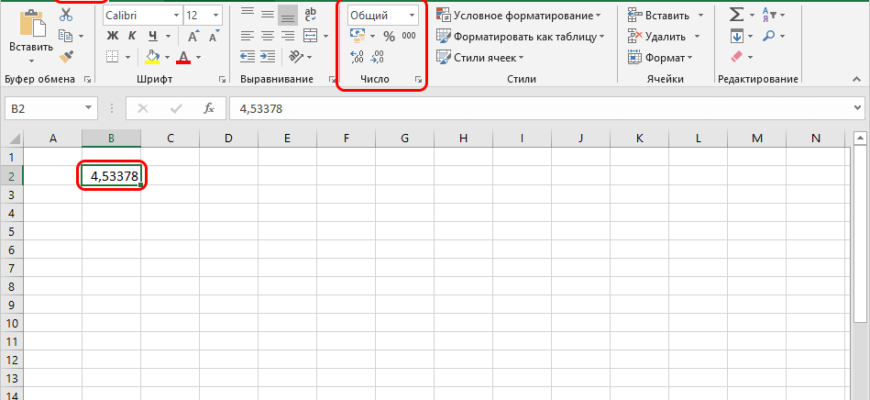Click the merge and center icon
Screen dimensions: 870x400
click(x=310, y=36)
